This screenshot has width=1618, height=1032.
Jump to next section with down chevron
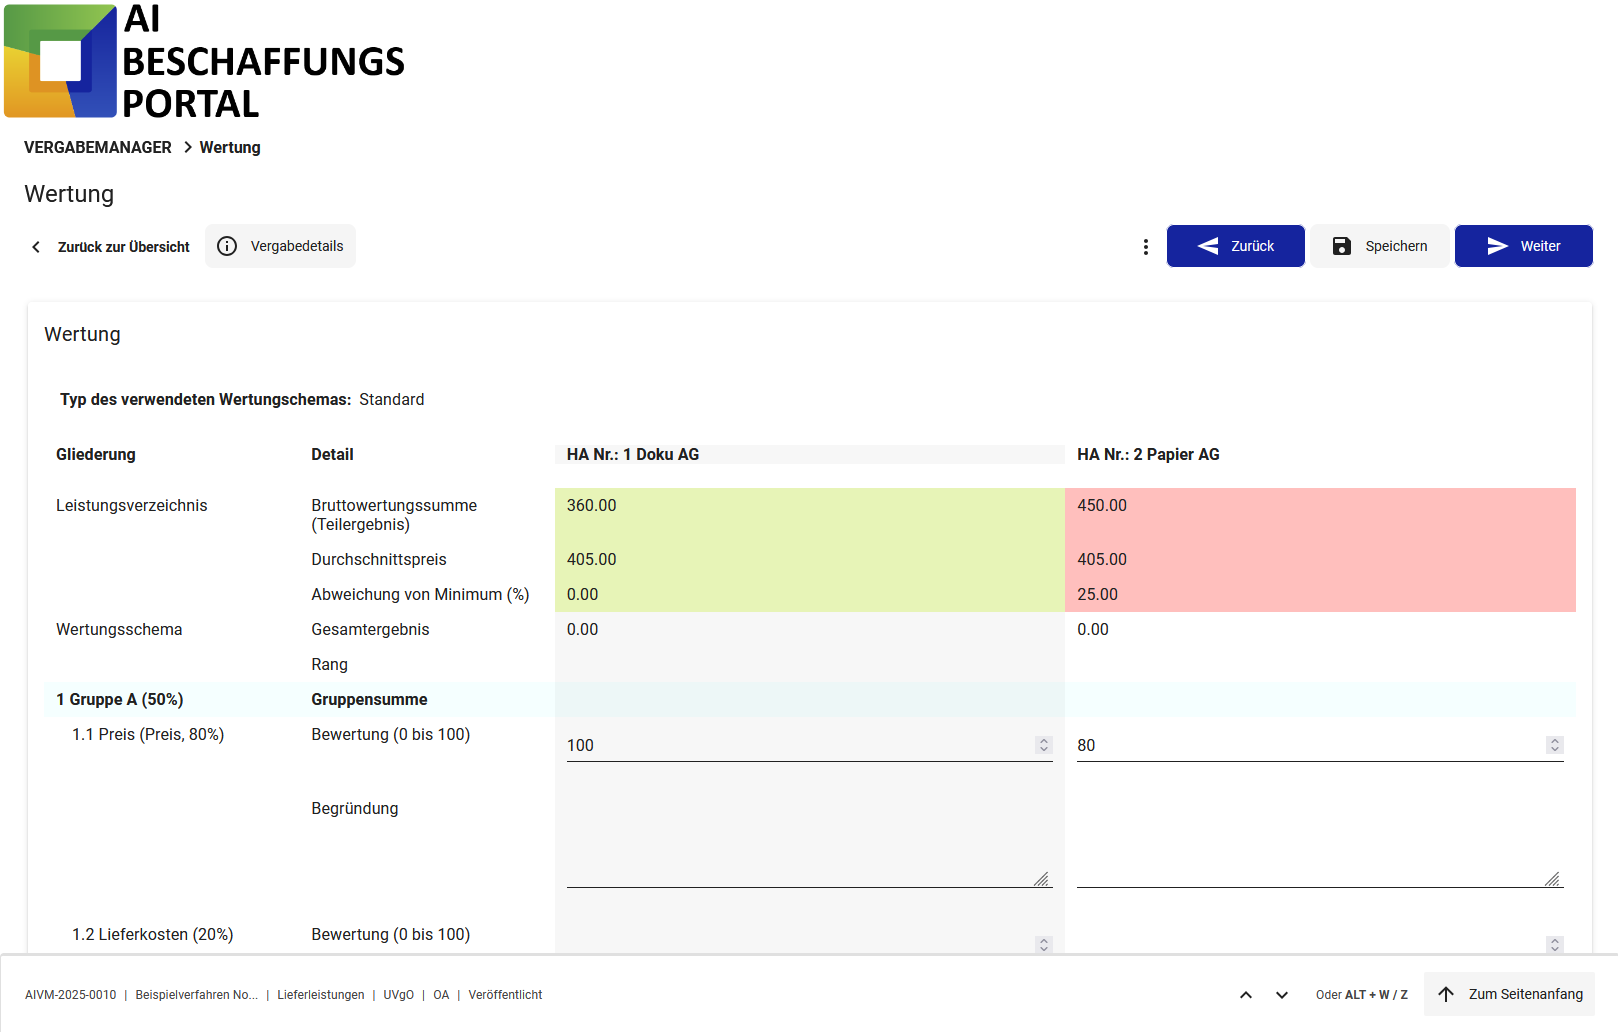[x=1281, y=995]
